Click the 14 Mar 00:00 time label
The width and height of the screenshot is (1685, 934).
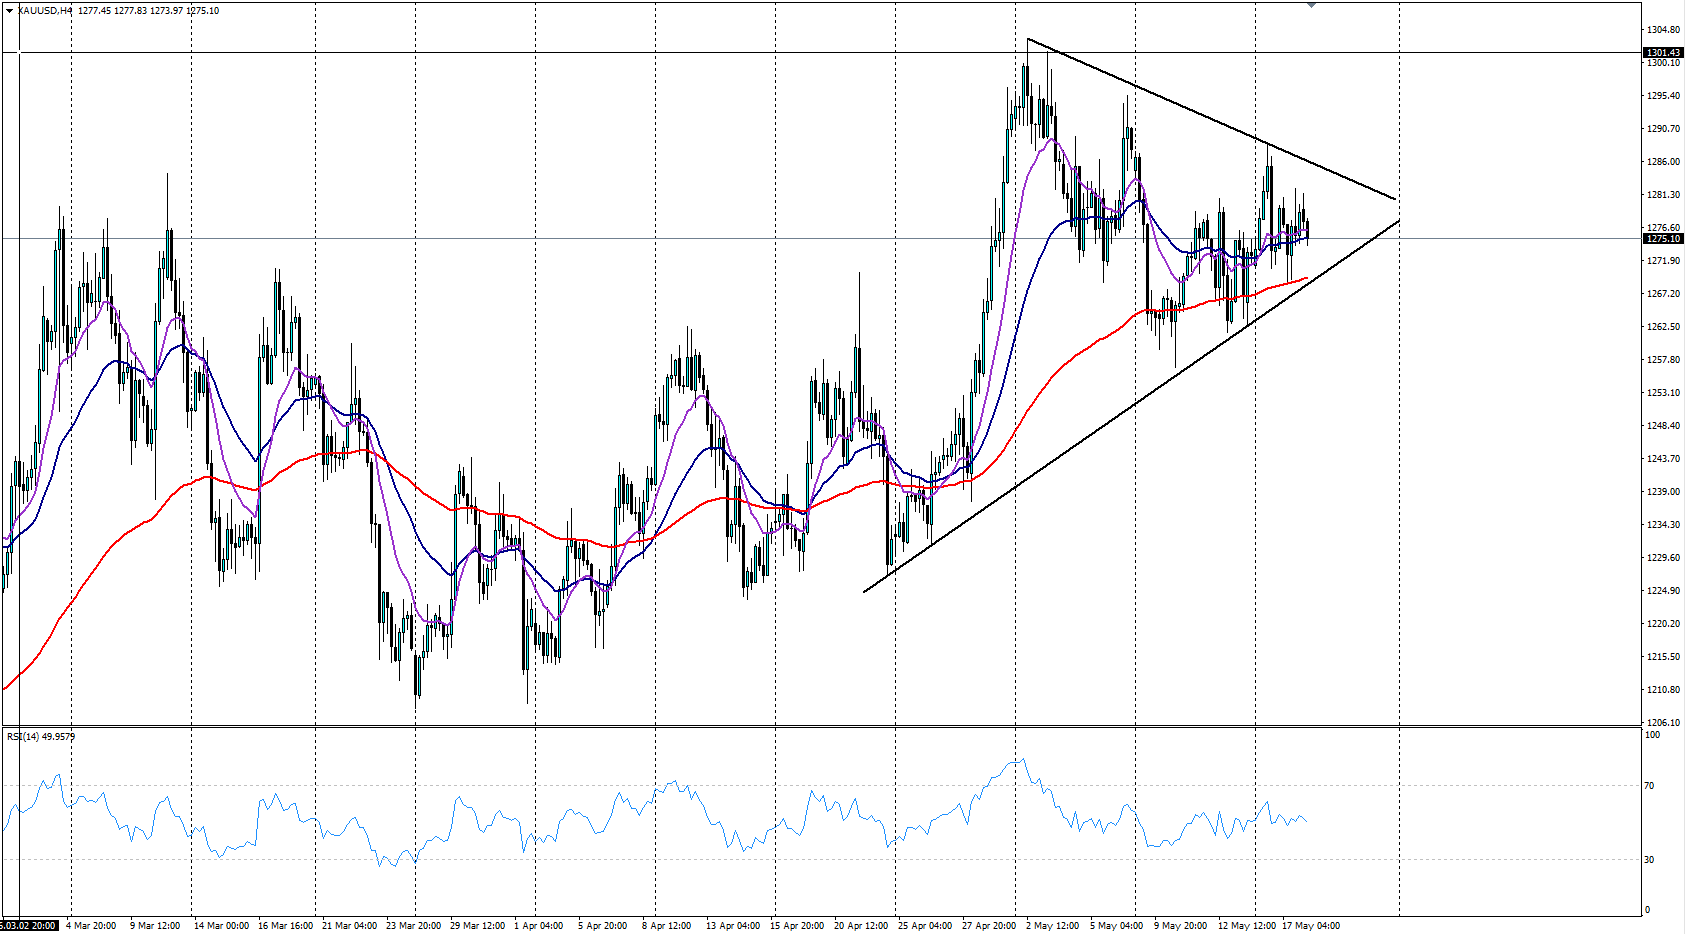[221, 926]
